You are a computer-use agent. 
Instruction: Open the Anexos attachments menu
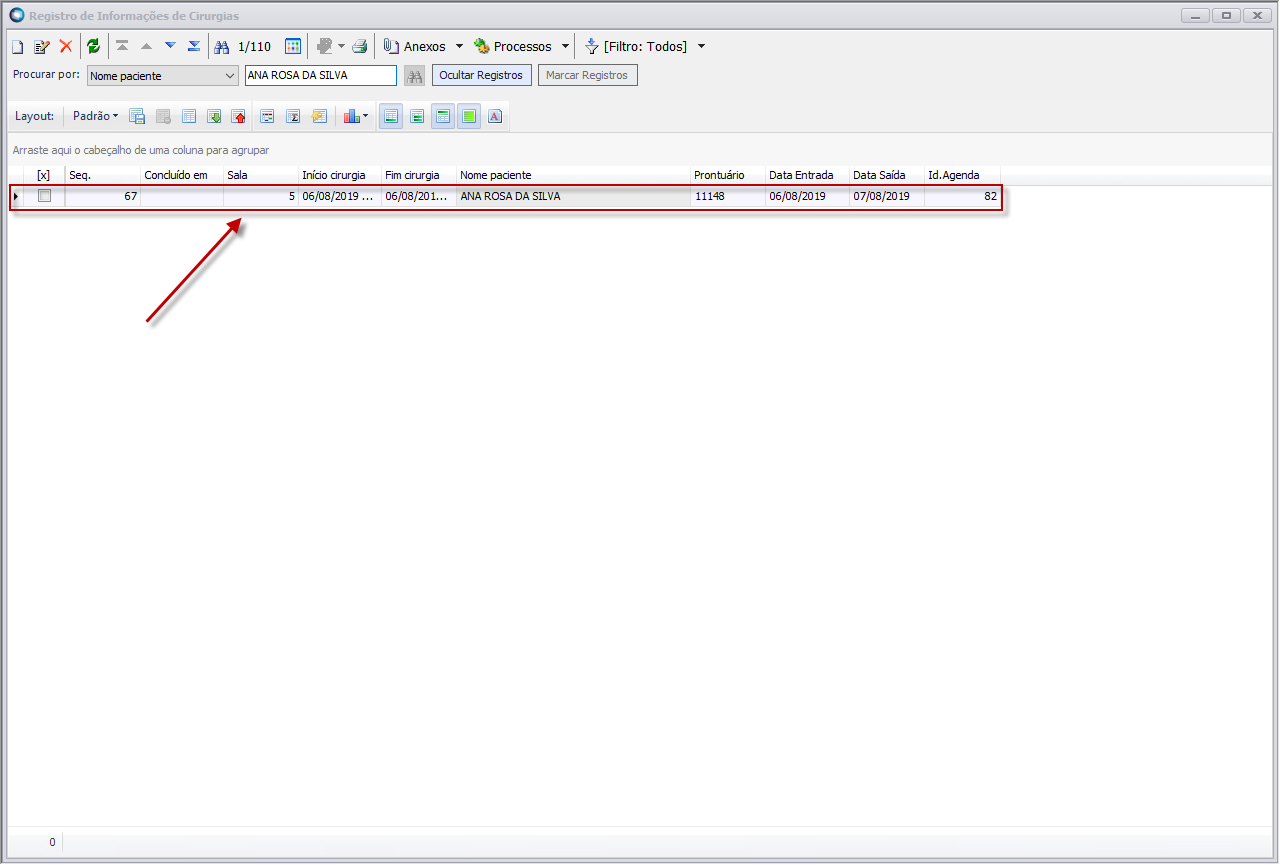pos(415,46)
